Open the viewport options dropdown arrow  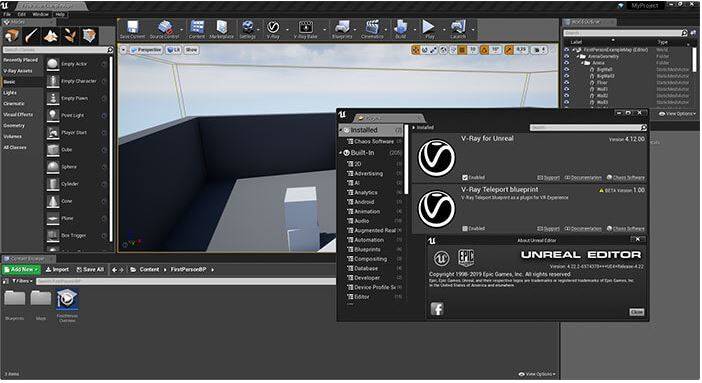(x=124, y=50)
